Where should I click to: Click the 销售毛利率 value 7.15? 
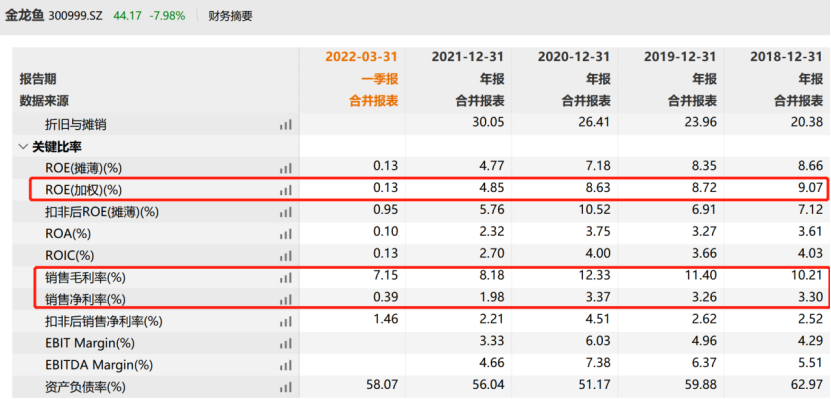coord(385,276)
